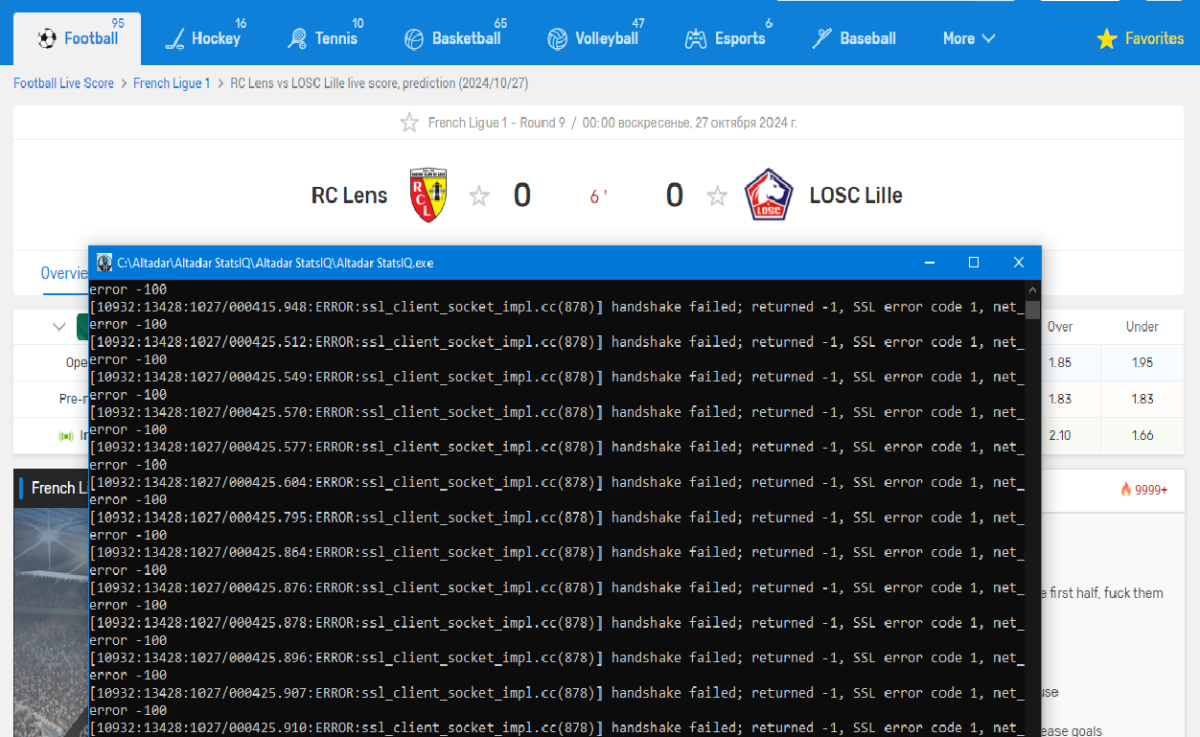This screenshot has height=737, width=1200.
Task: Click the 9999+ hot flame counter
Action: pyautogui.click(x=1143, y=490)
